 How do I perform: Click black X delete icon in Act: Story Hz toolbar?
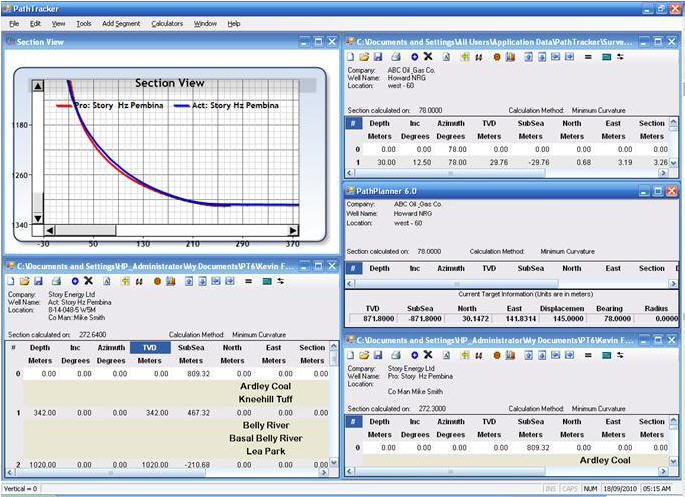(x=88, y=281)
